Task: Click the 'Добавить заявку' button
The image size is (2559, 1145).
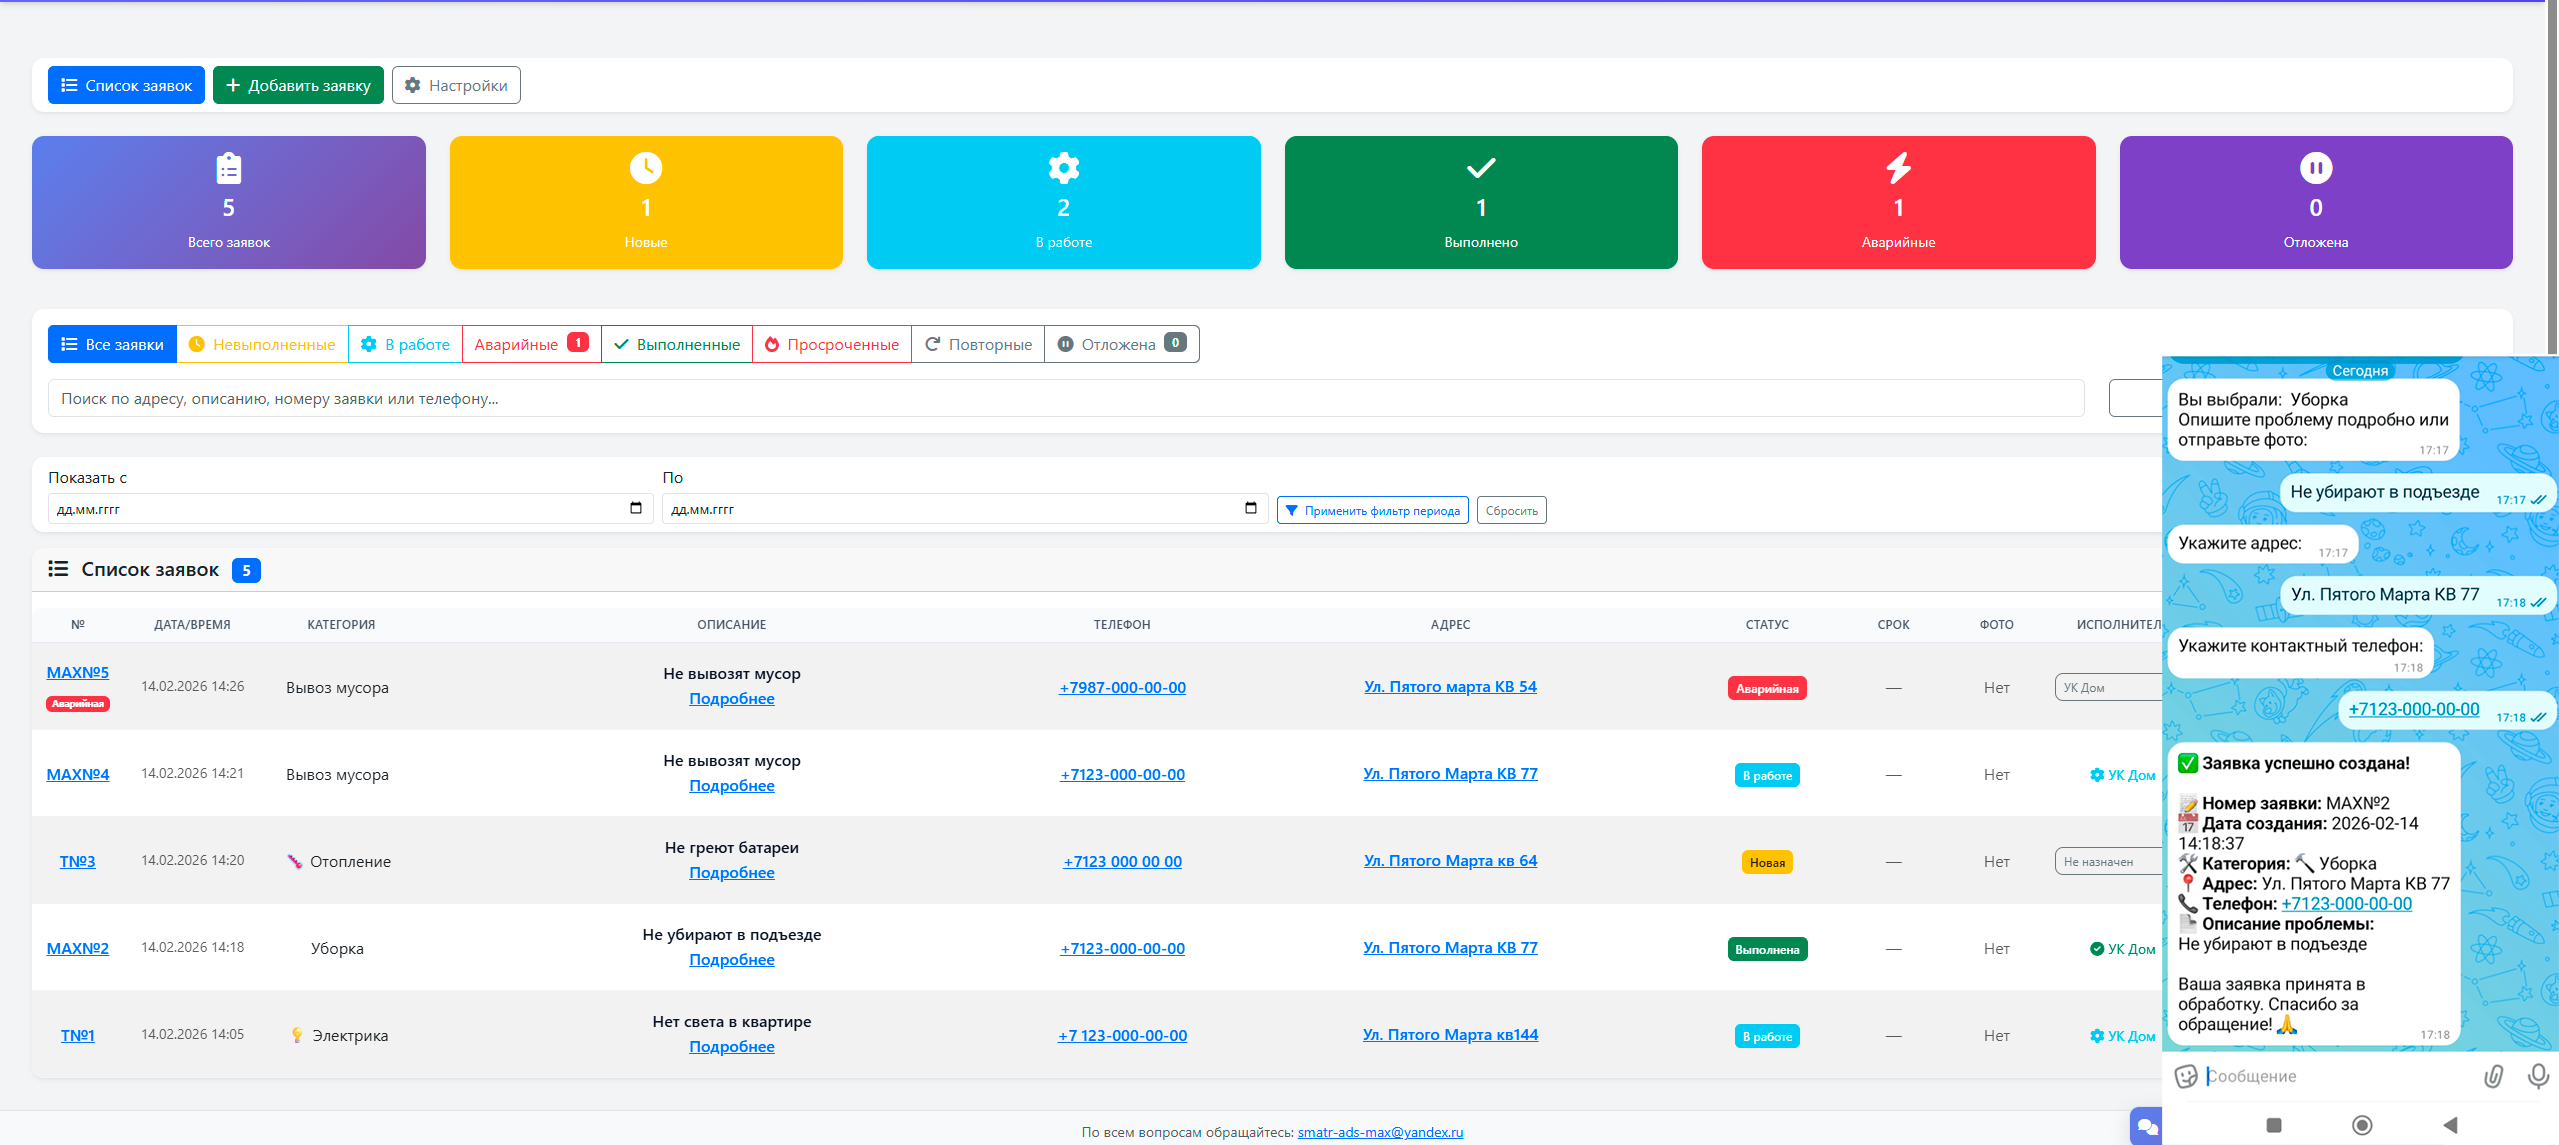Action: click(x=298, y=85)
